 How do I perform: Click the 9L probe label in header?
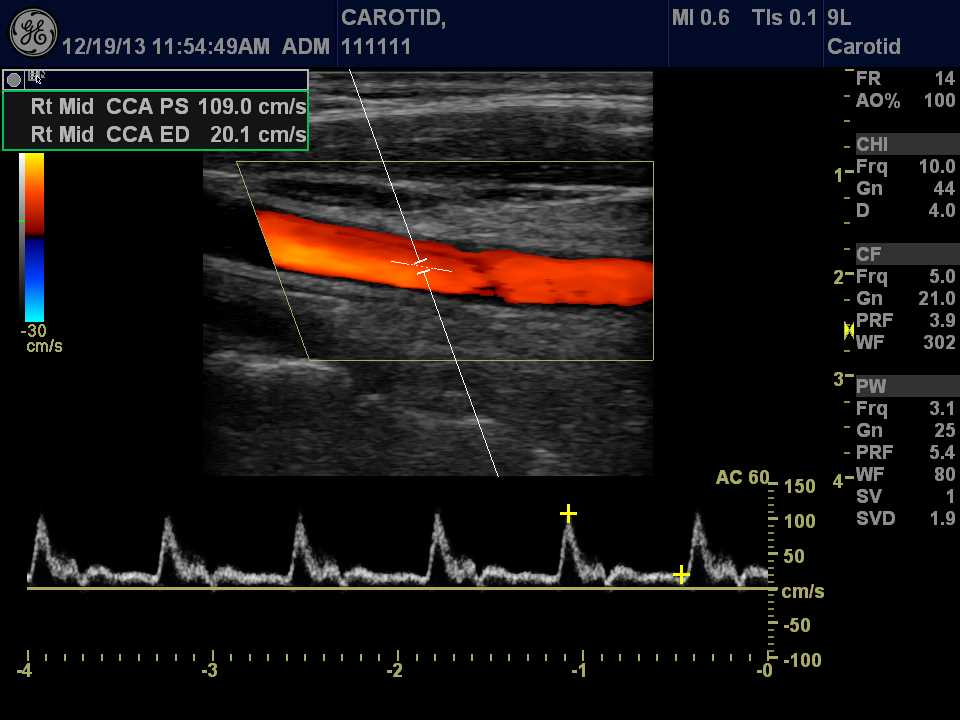coord(839,18)
